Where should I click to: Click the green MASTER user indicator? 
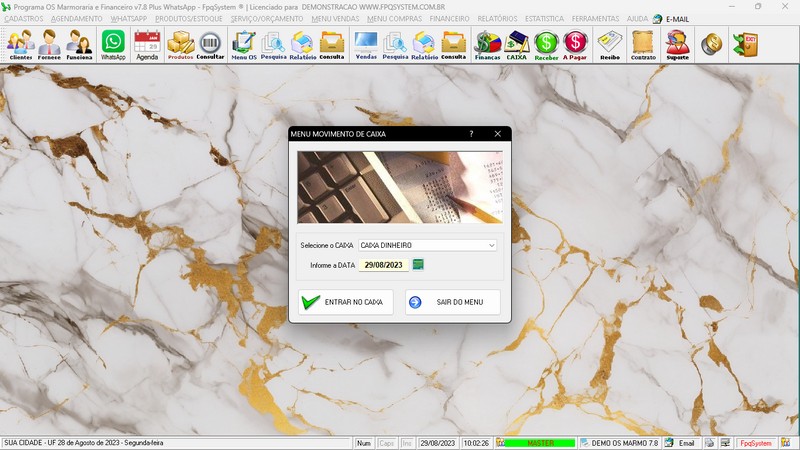pos(540,443)
